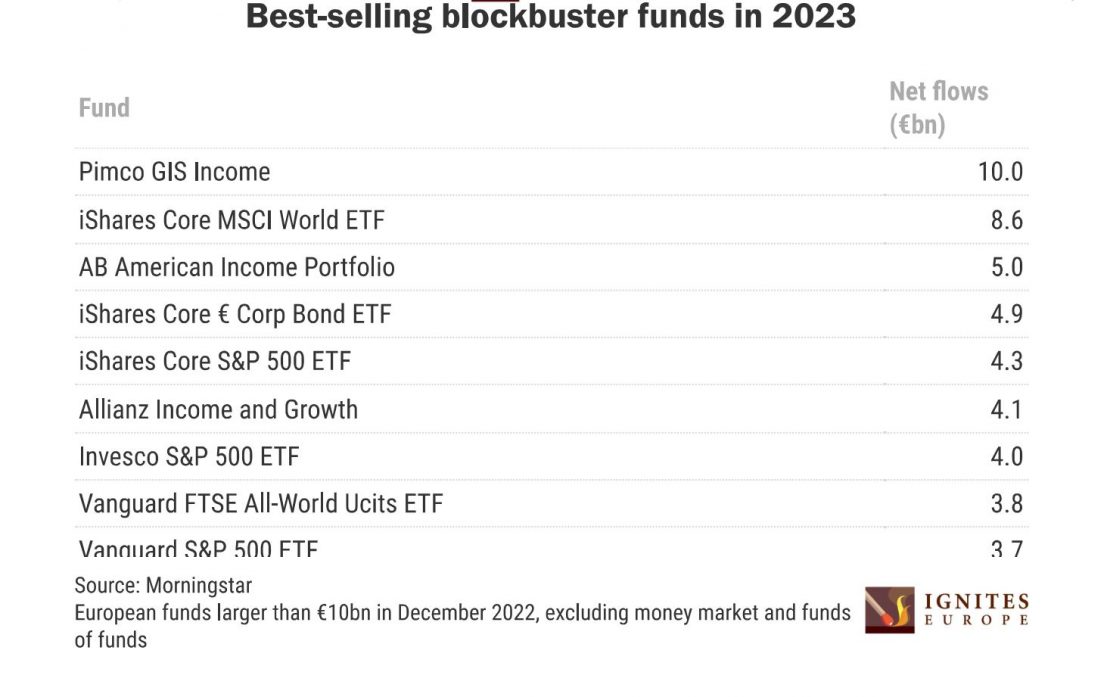Click the Ignites Europe brand name text
Viewport: 1110px width, 697px height.
[x=975, y=610]
